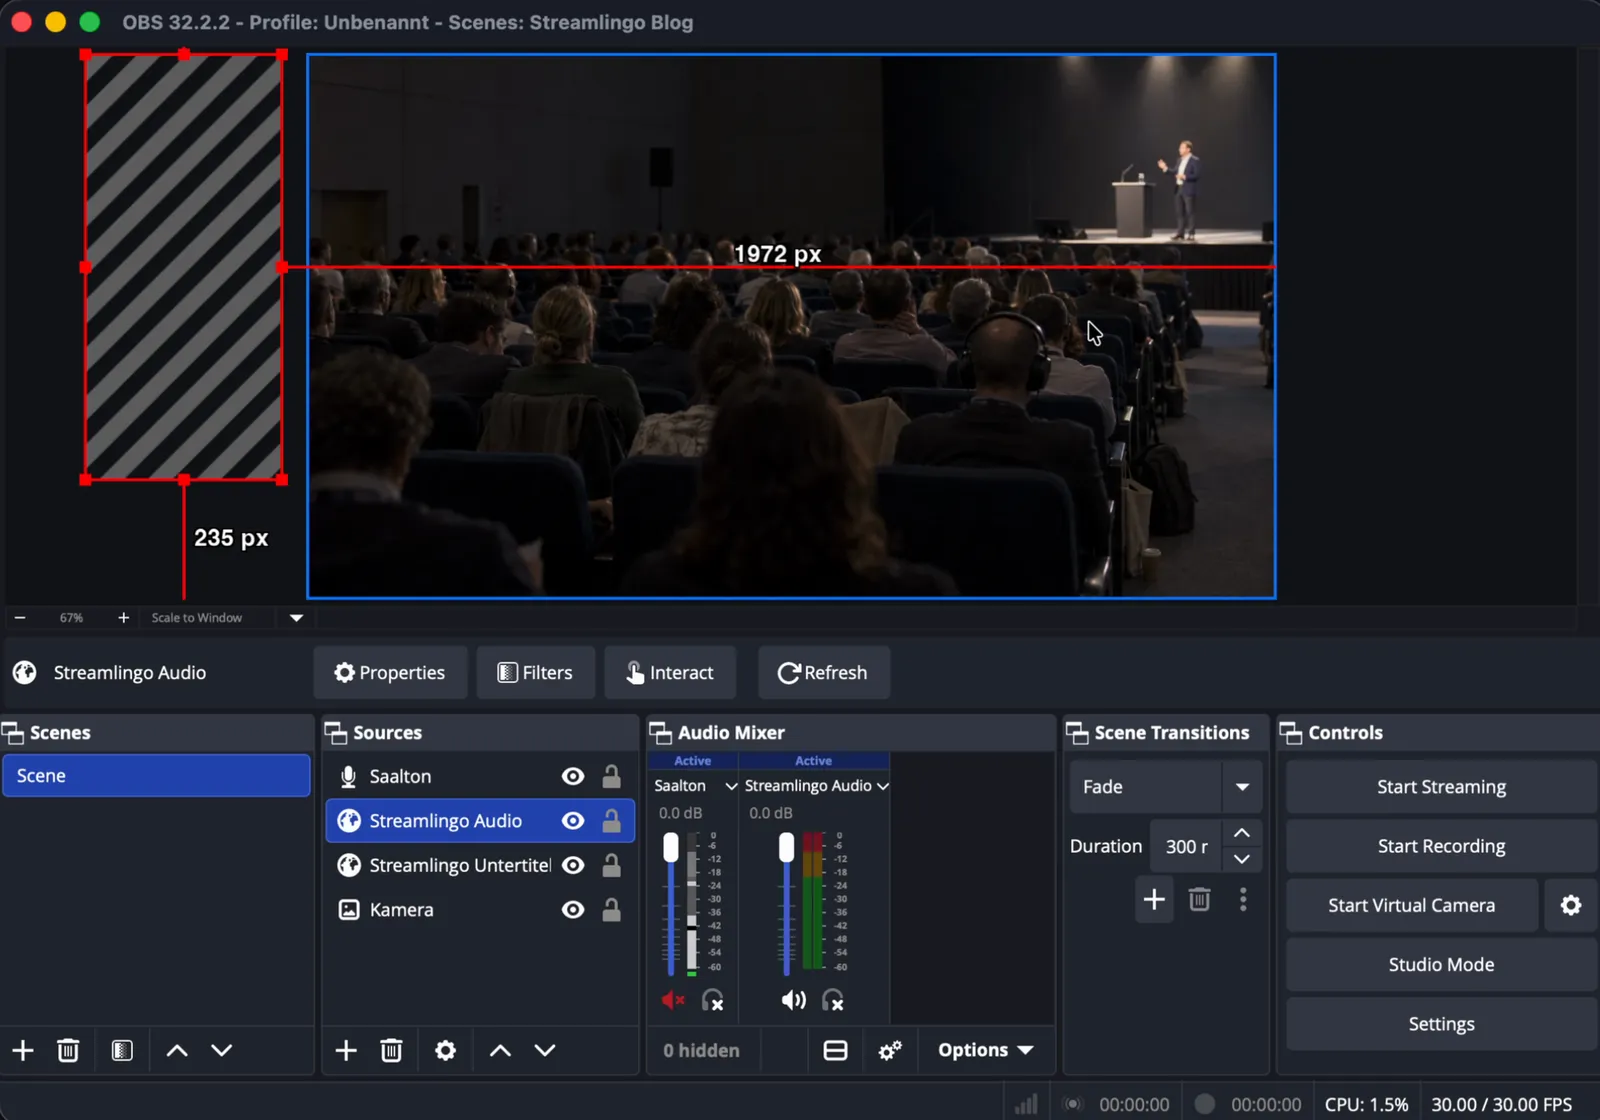The width and height of the screenshot is (1600, 1120).
Task: Click Start Recording
Action: coord(1441,846)
